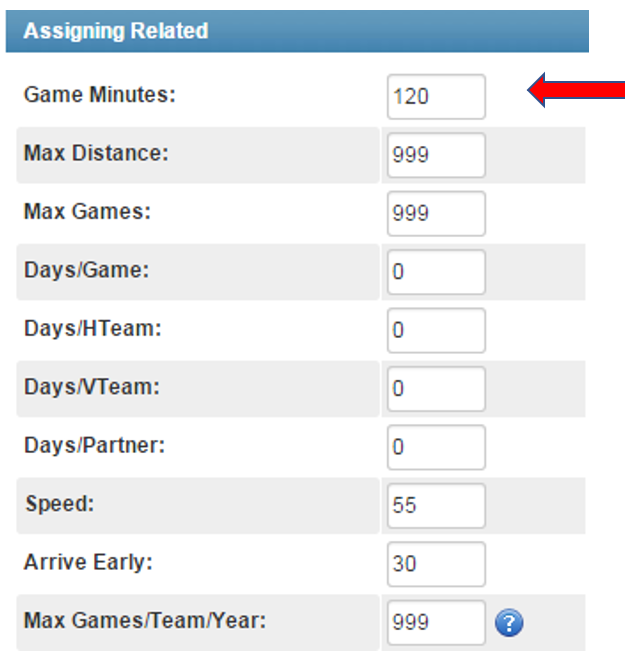
Task: Click the Speed field showing 55
Action: coord(436,506)
